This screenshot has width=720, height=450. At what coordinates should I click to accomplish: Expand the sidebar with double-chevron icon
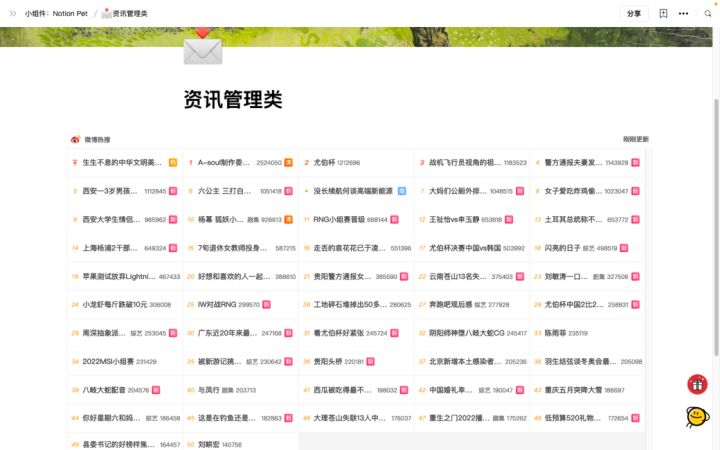pos(13,13)
